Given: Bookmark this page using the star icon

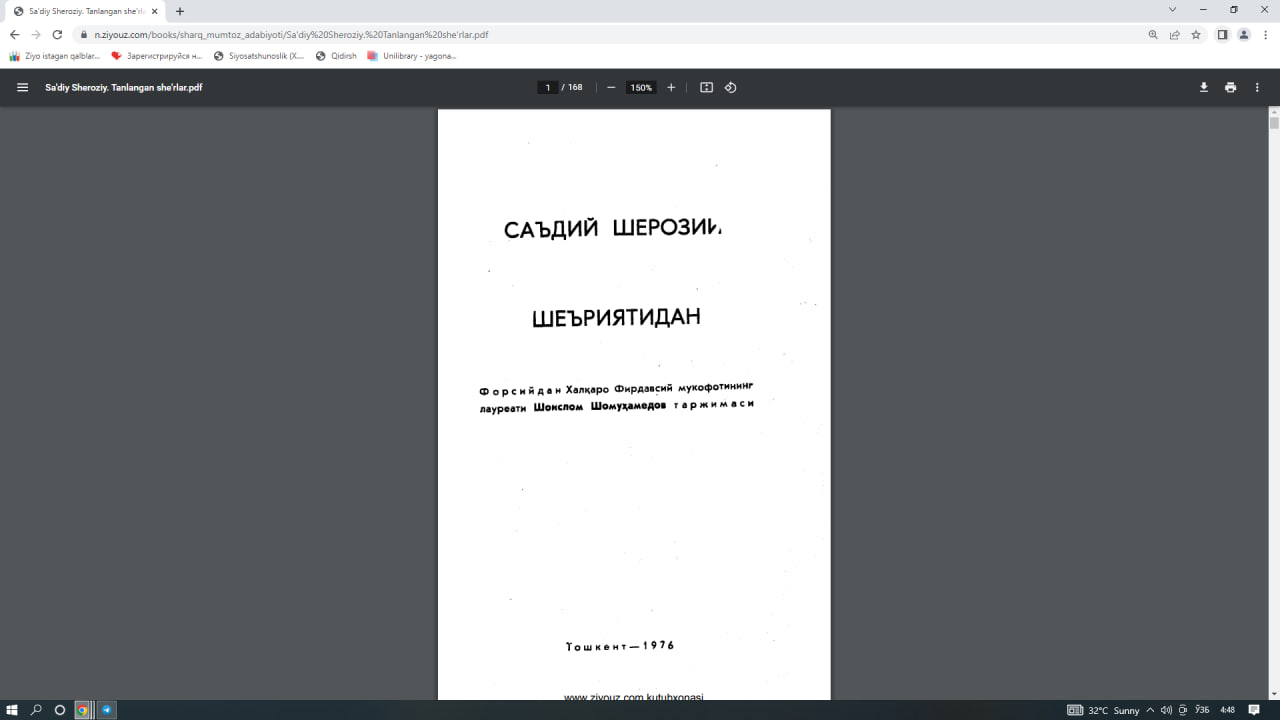Looking at the screenshot, I should point(1196,33).
